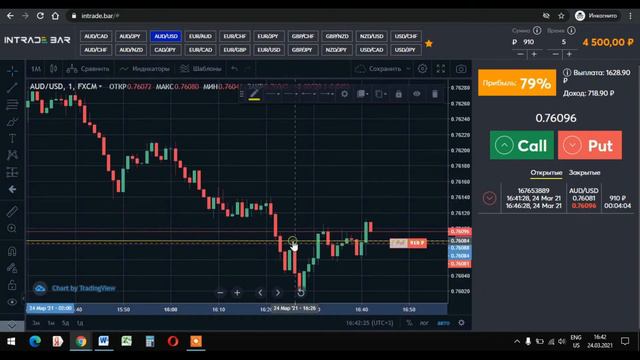This screenshot has width=640, height=360.
Task: Select the crosshair cursor tool
Action: click(12, 71)
